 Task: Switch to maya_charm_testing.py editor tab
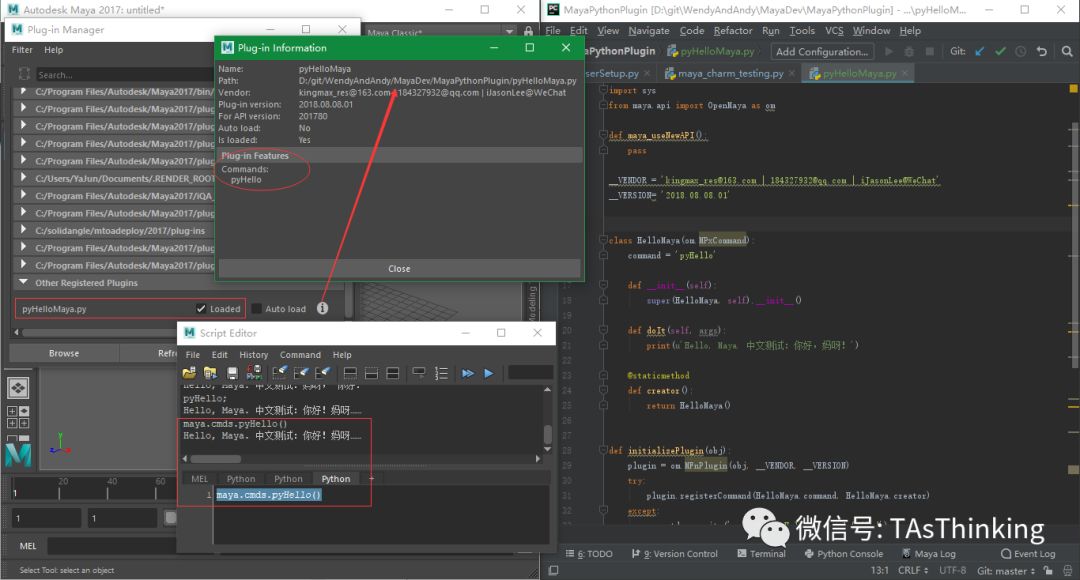730,73
